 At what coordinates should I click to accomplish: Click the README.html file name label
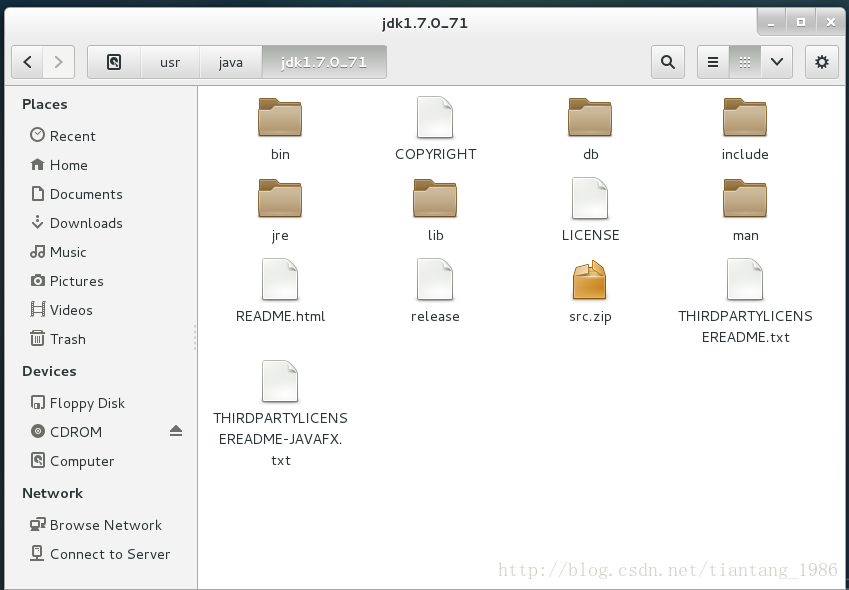coord(280,316)
